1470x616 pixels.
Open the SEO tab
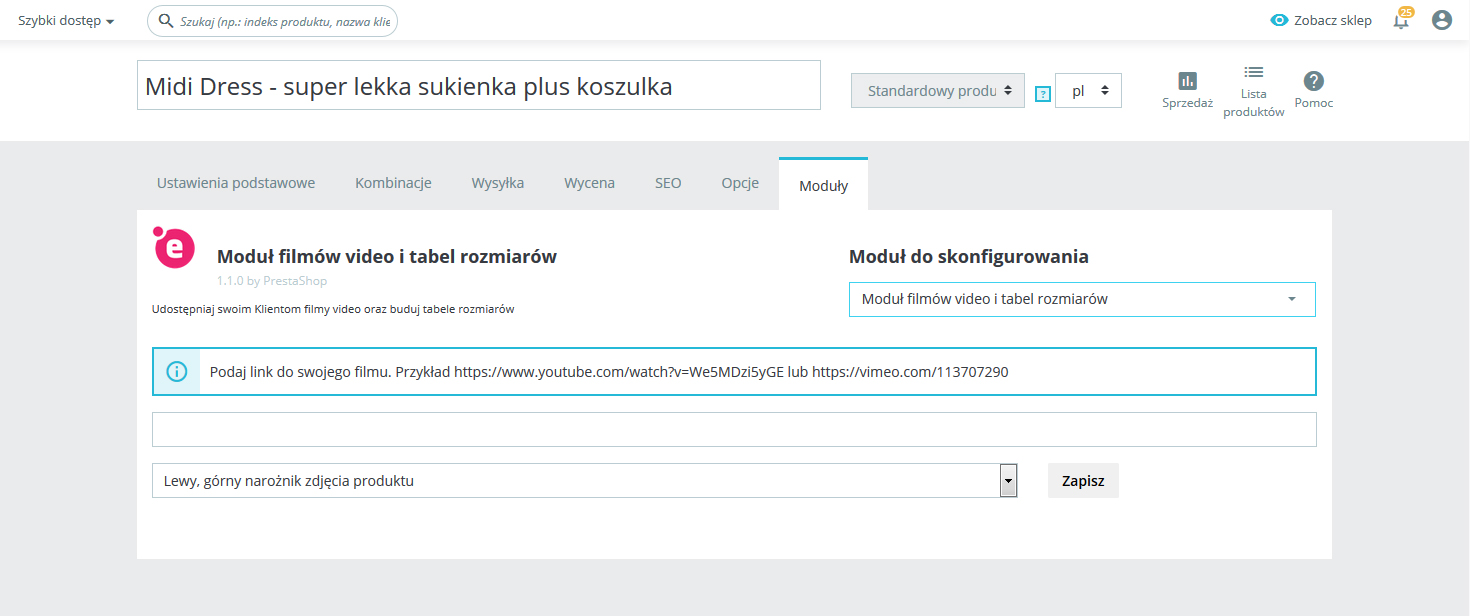668,183
